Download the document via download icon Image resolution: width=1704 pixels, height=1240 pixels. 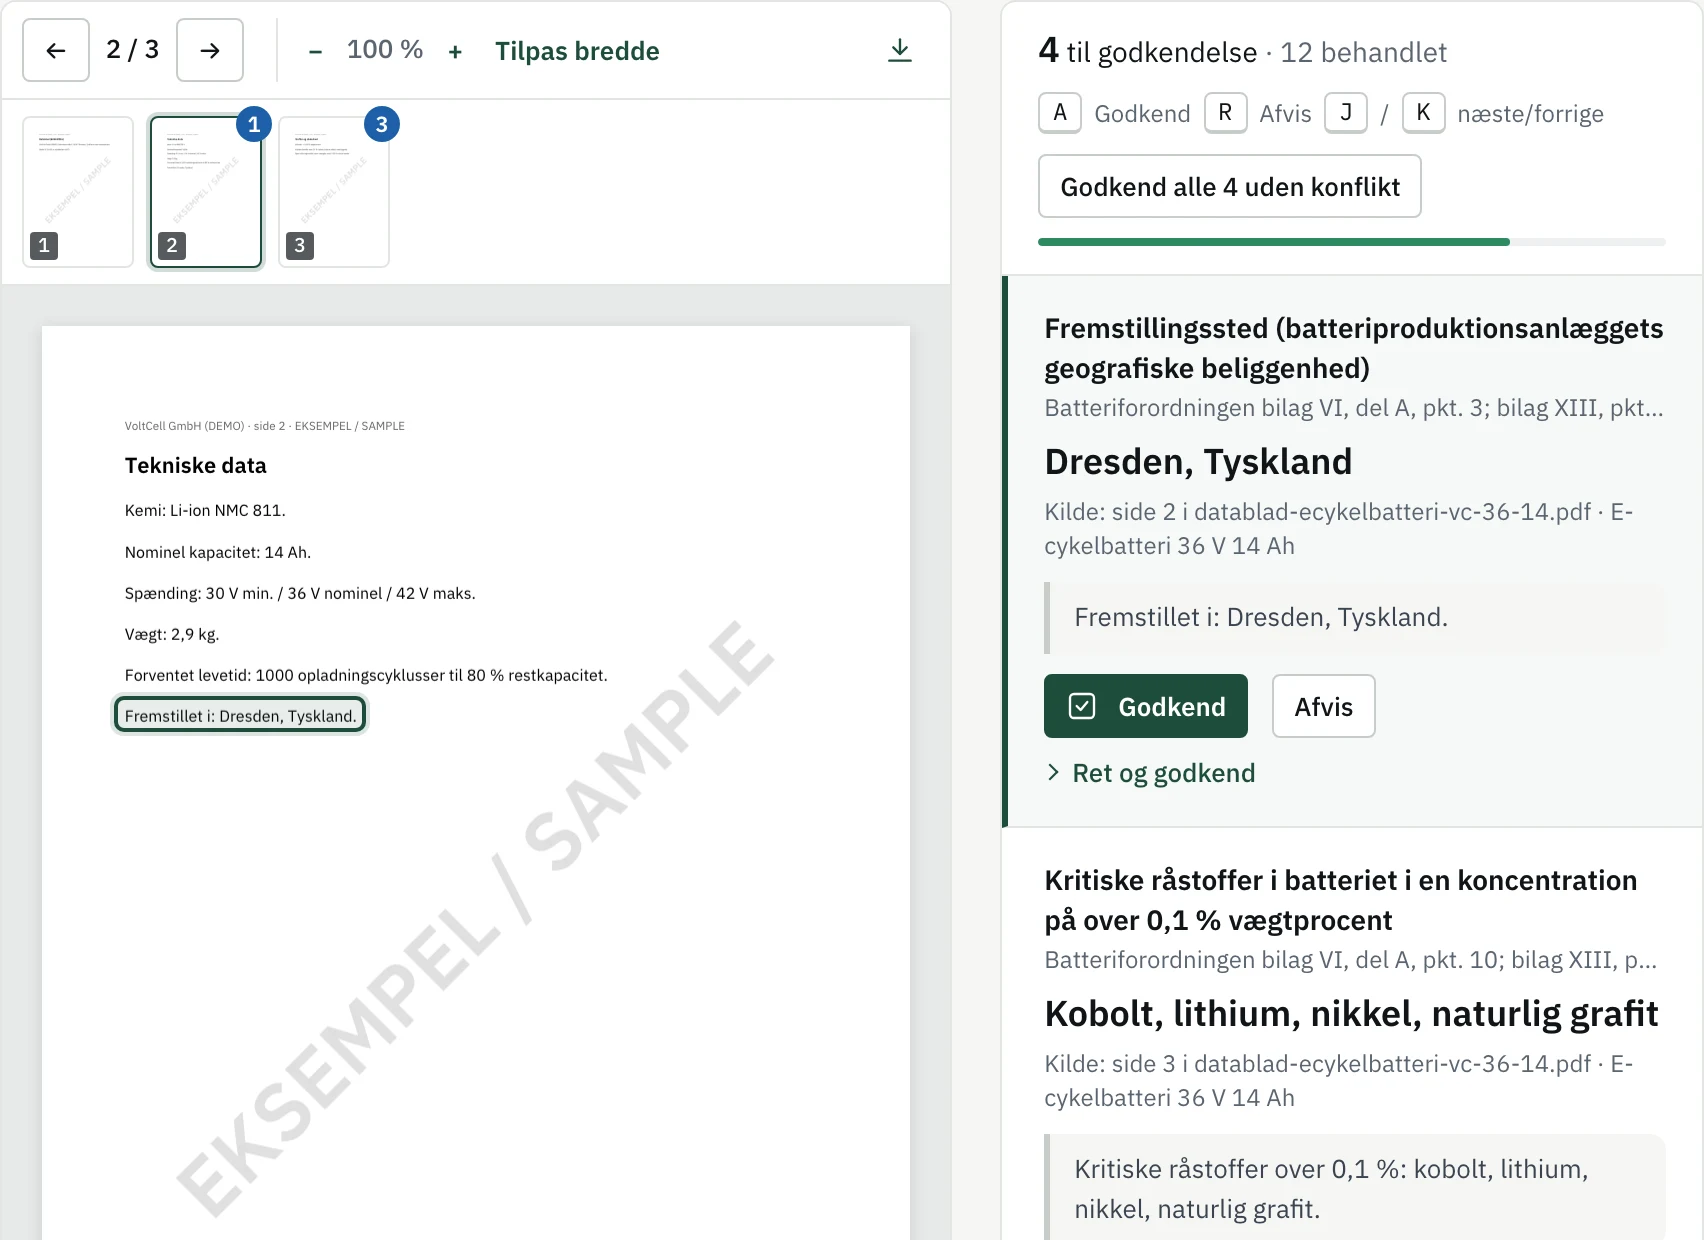(x=900, y=50)
